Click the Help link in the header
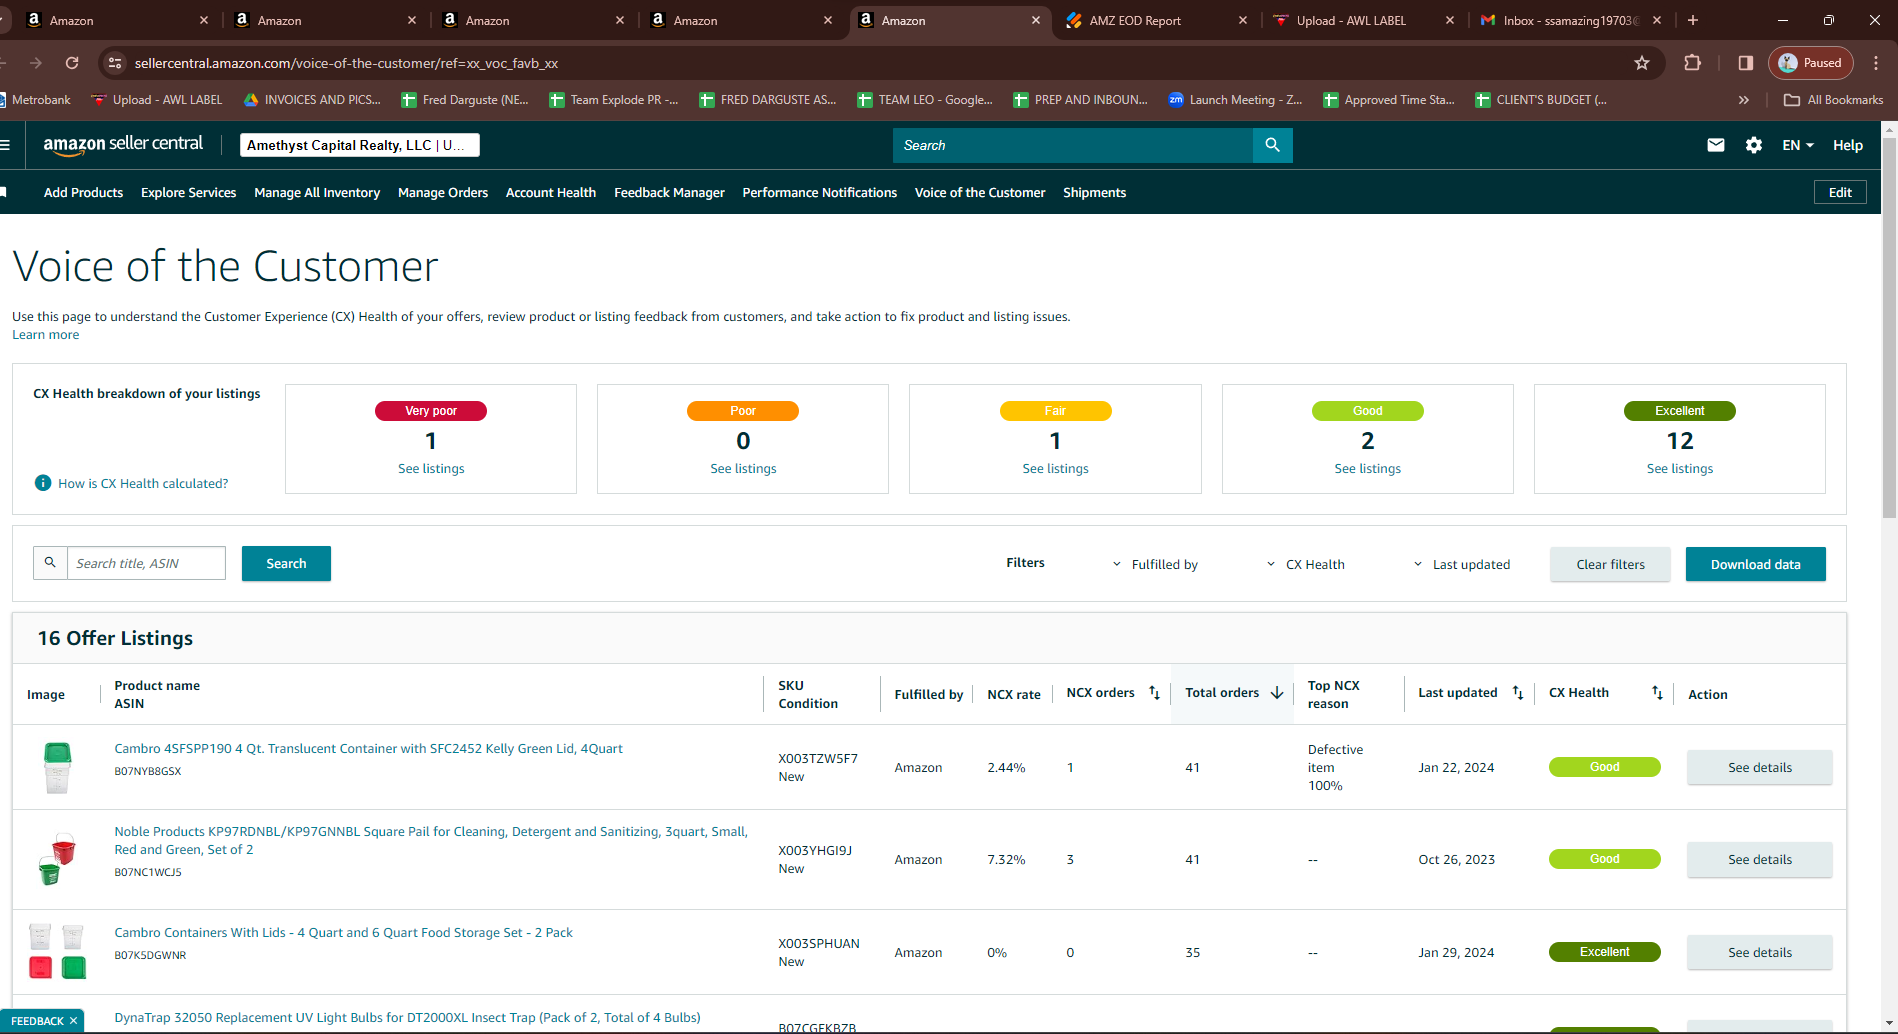1898x1034 pixels. point(1848,145)
